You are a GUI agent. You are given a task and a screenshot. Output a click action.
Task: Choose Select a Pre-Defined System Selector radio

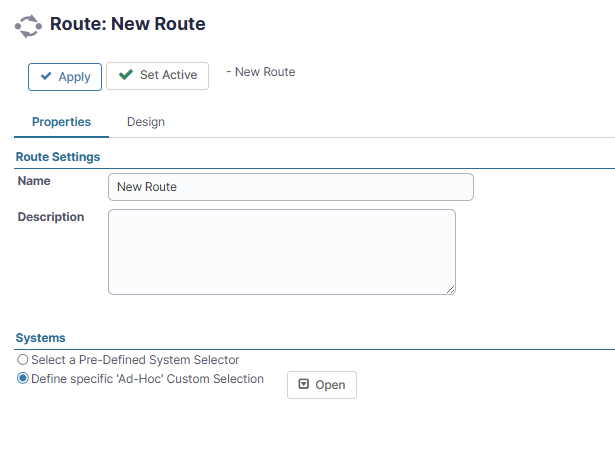(x=23, y=360)
